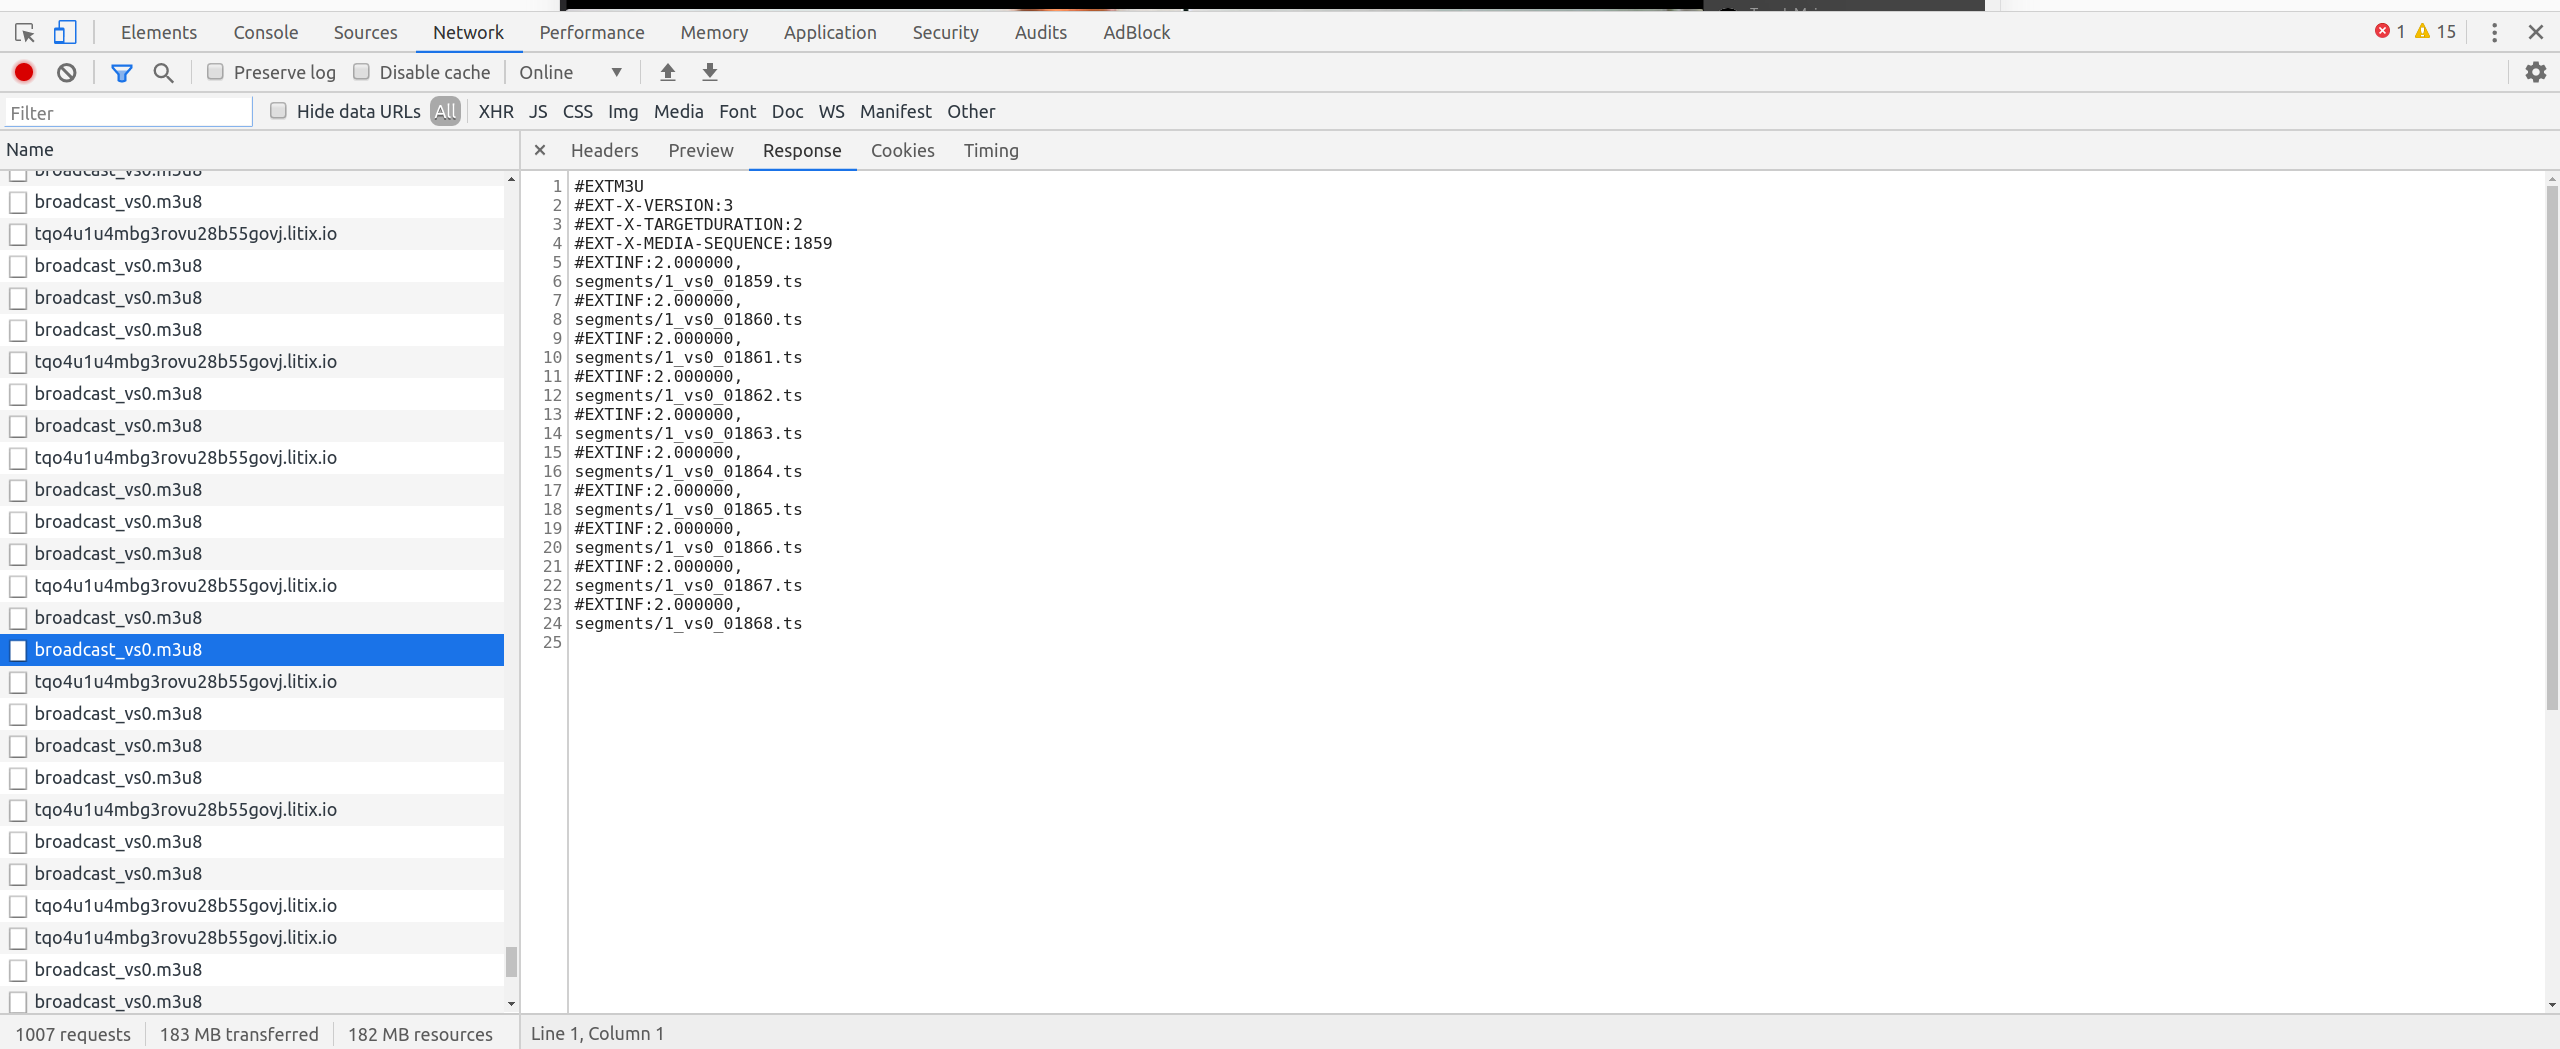Clear the network request log
The width and height of the screenshot is (2560, 1049).
[66, 71]
